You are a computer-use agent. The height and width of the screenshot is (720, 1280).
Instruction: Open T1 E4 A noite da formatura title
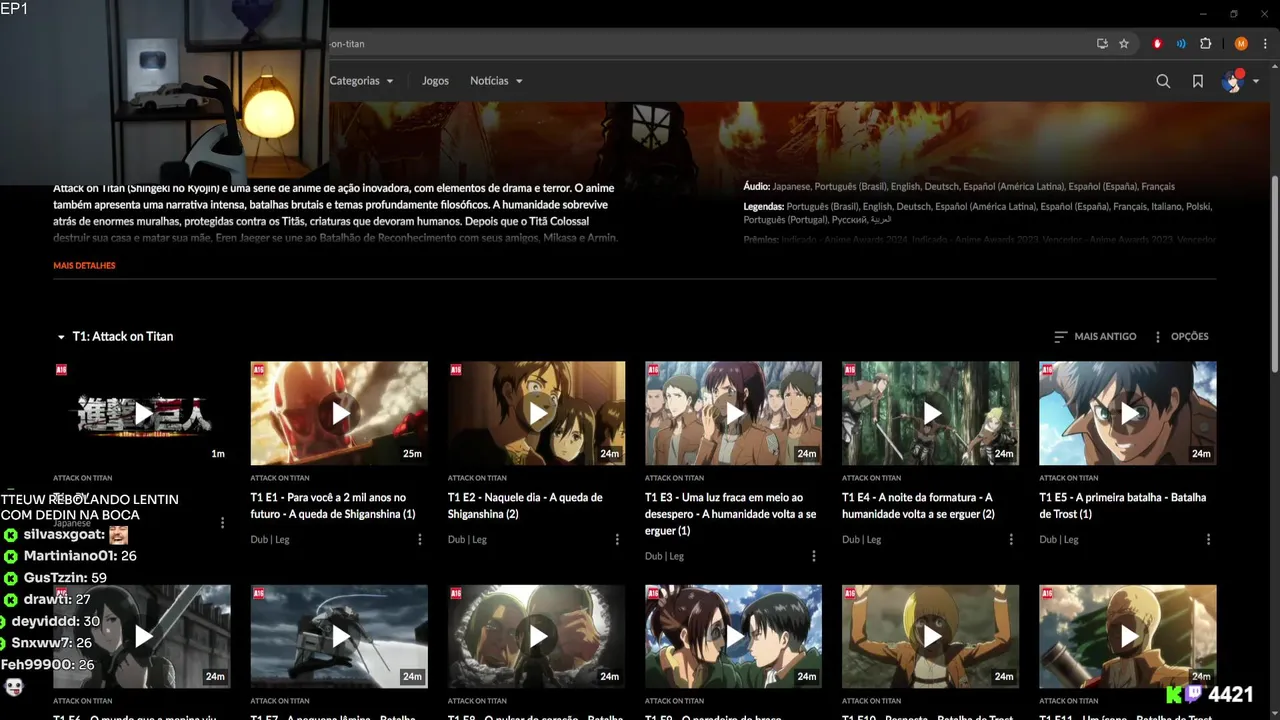(x=918, y=506)
